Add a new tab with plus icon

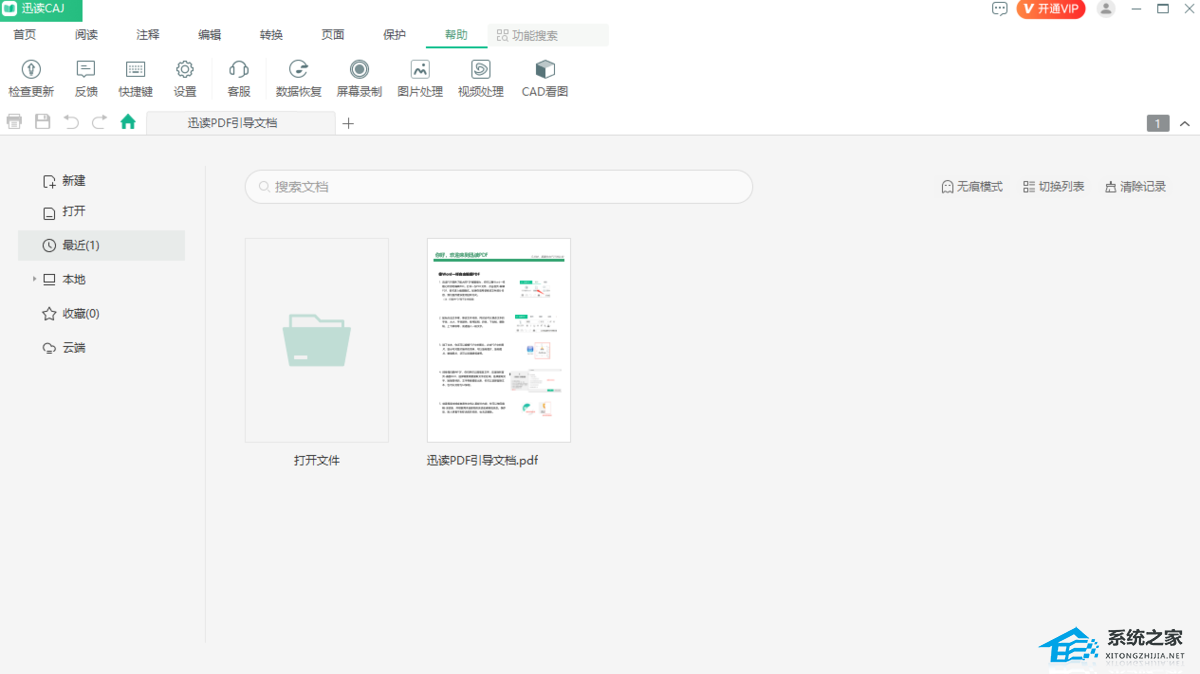(x=348, y=123)
